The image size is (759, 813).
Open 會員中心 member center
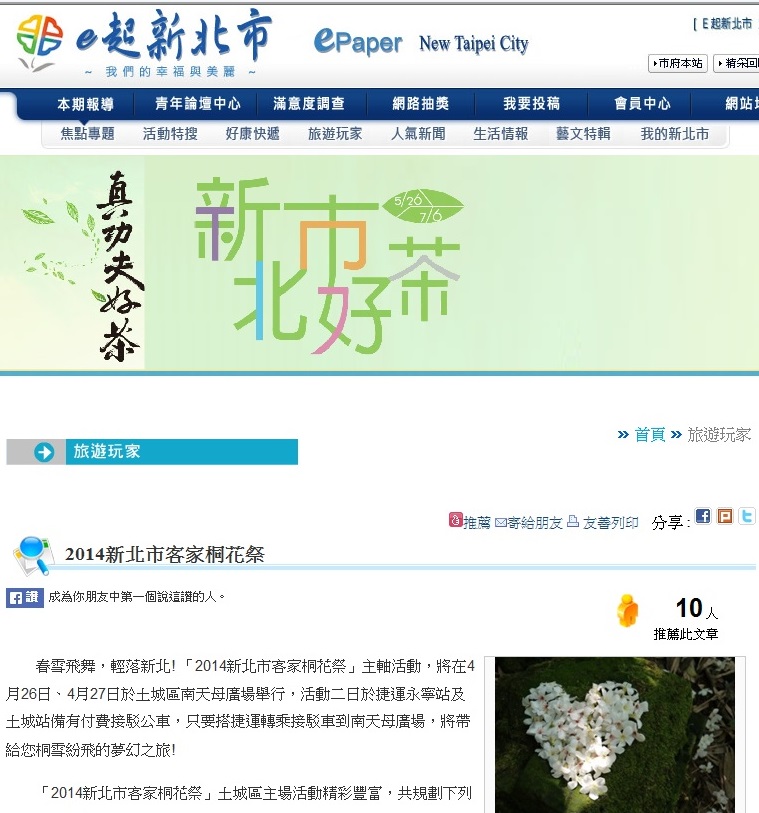(x=642, y=104)
